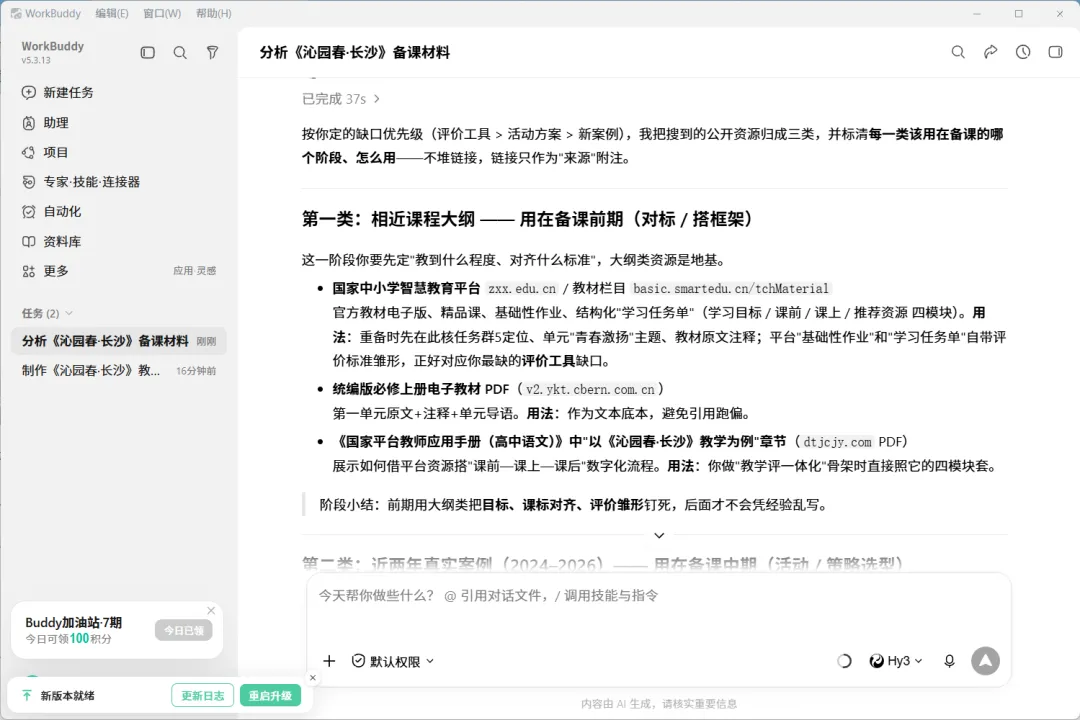Close the 新版本就绪 update banner
1080x720 pixels.
point(313,678)
